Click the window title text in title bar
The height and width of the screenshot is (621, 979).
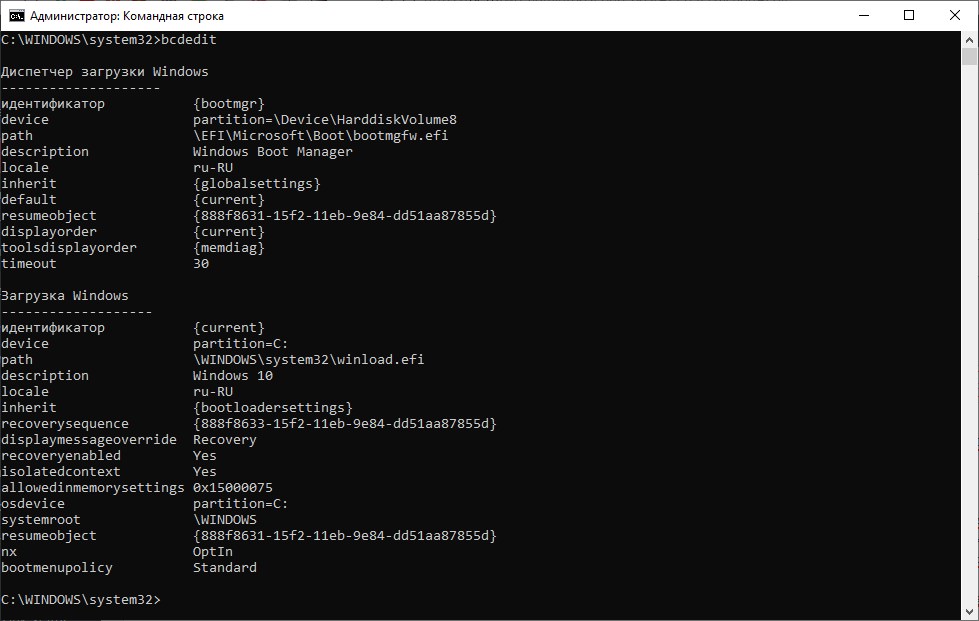pos(127,16)
